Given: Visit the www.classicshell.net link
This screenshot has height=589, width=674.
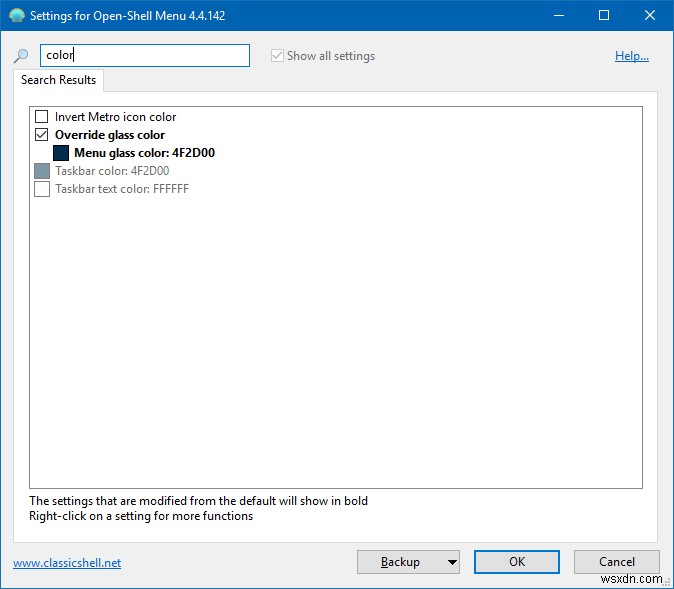Looking at the screenshot, I should click(x=67, y=563).
